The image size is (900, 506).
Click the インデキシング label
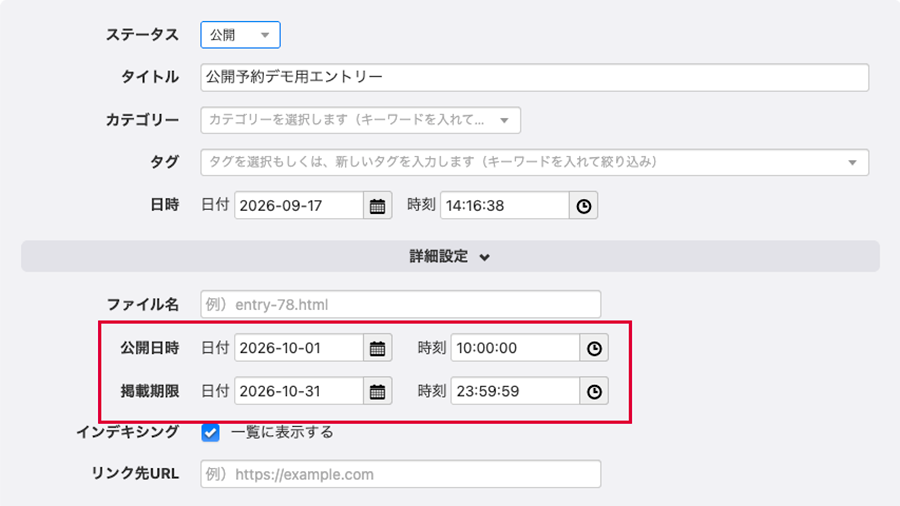pos(127,432)
